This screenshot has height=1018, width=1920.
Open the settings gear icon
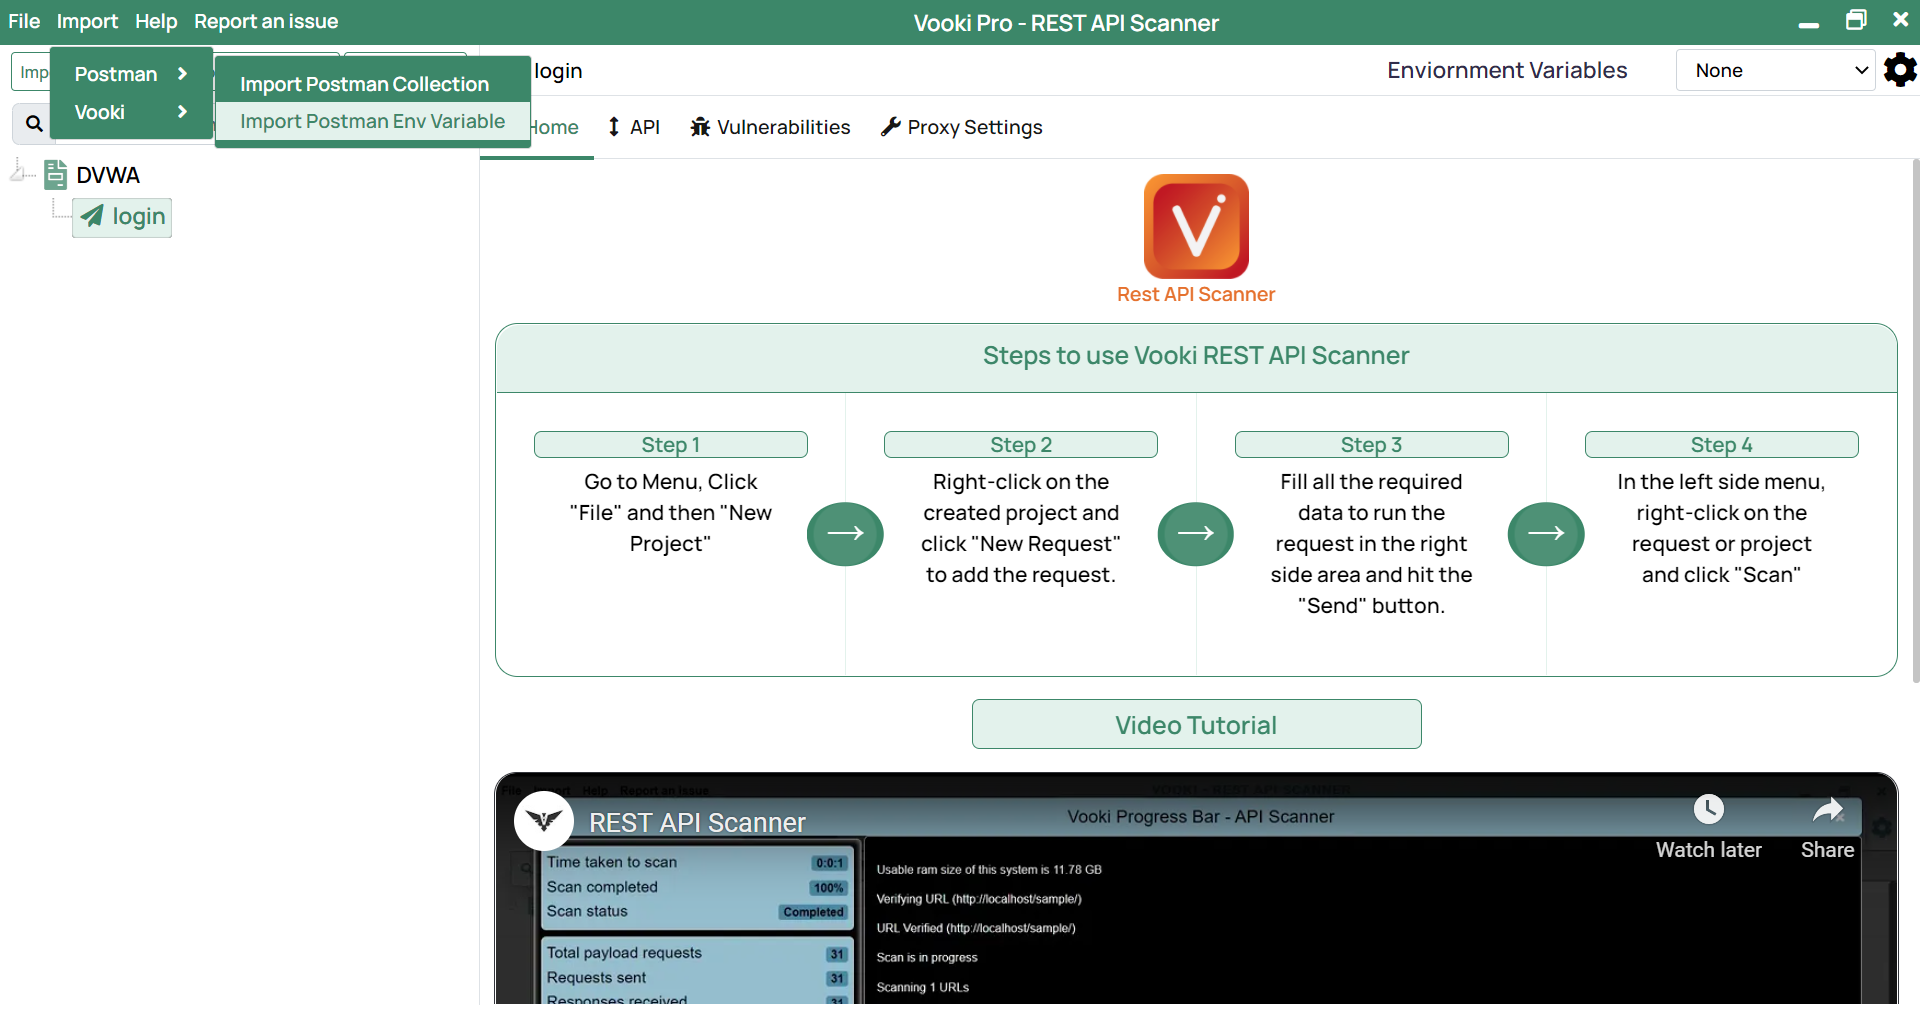[x=1899, y=70]
